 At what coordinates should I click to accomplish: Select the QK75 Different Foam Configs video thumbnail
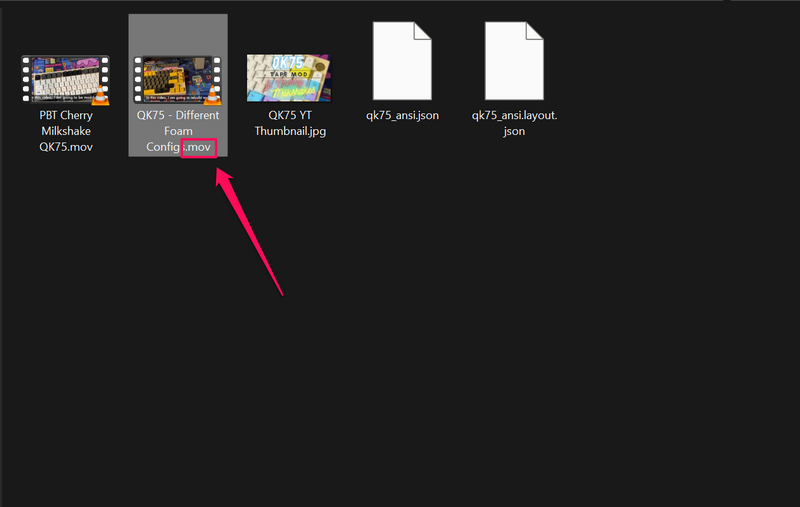[x=178, y=81]
